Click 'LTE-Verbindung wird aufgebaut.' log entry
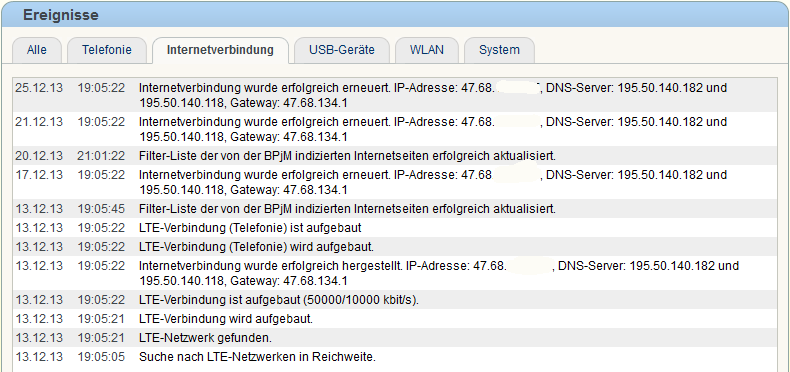790x372 pixels. click(x=395, y=319)
